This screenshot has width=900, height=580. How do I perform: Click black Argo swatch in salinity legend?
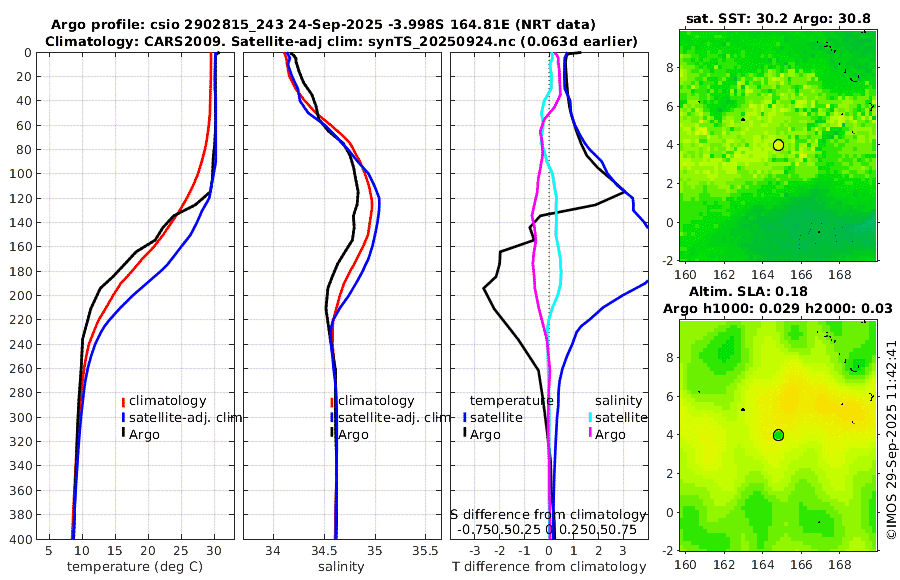[332, 434]
